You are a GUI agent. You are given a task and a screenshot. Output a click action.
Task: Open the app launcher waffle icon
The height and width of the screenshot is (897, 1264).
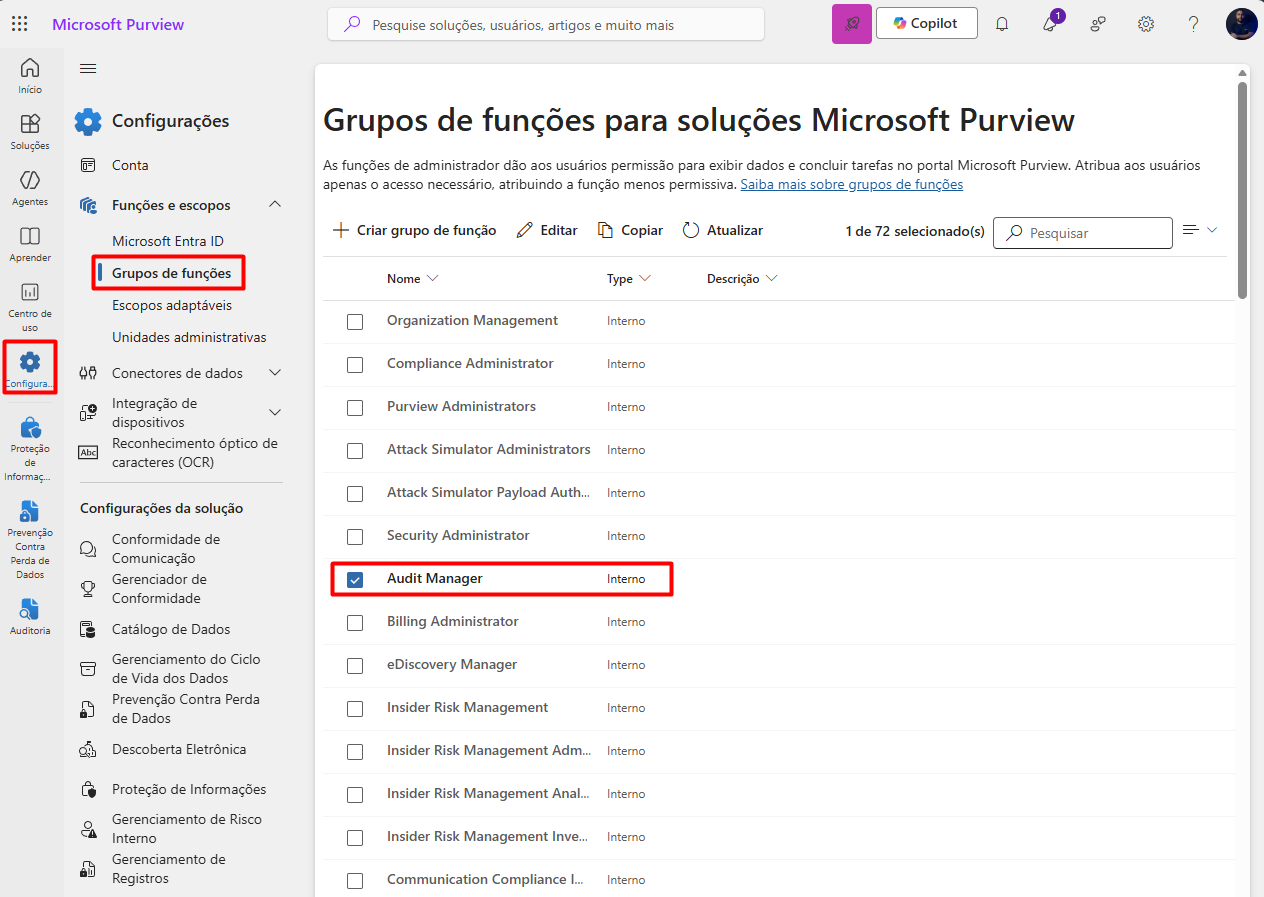point(19,24)
